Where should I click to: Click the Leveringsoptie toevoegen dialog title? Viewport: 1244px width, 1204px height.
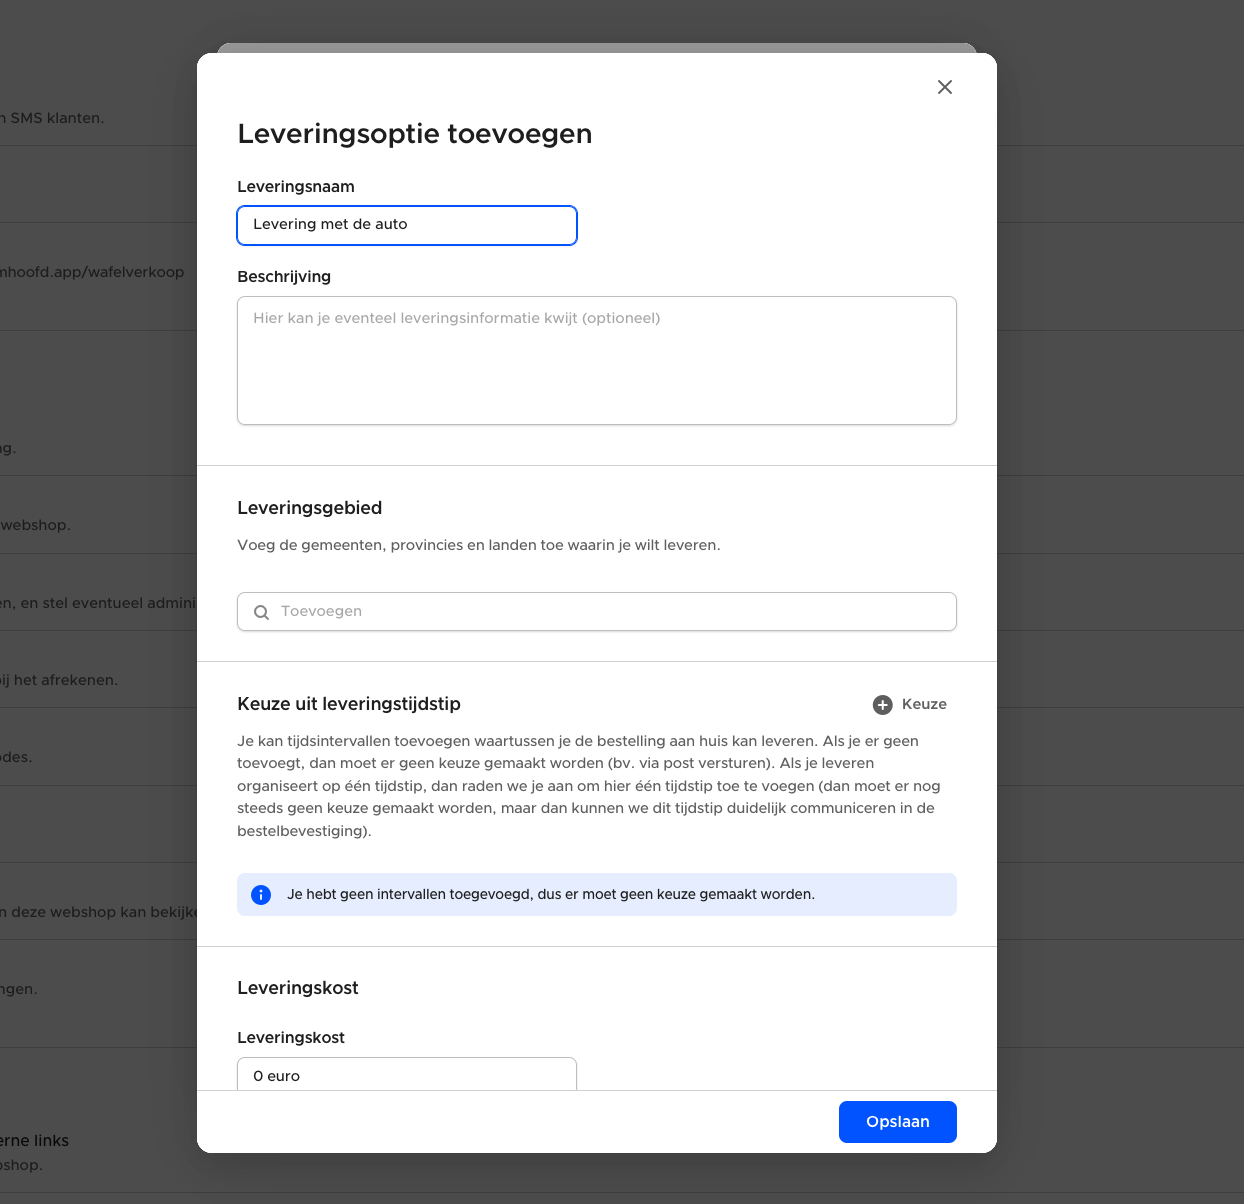point(414,134)
